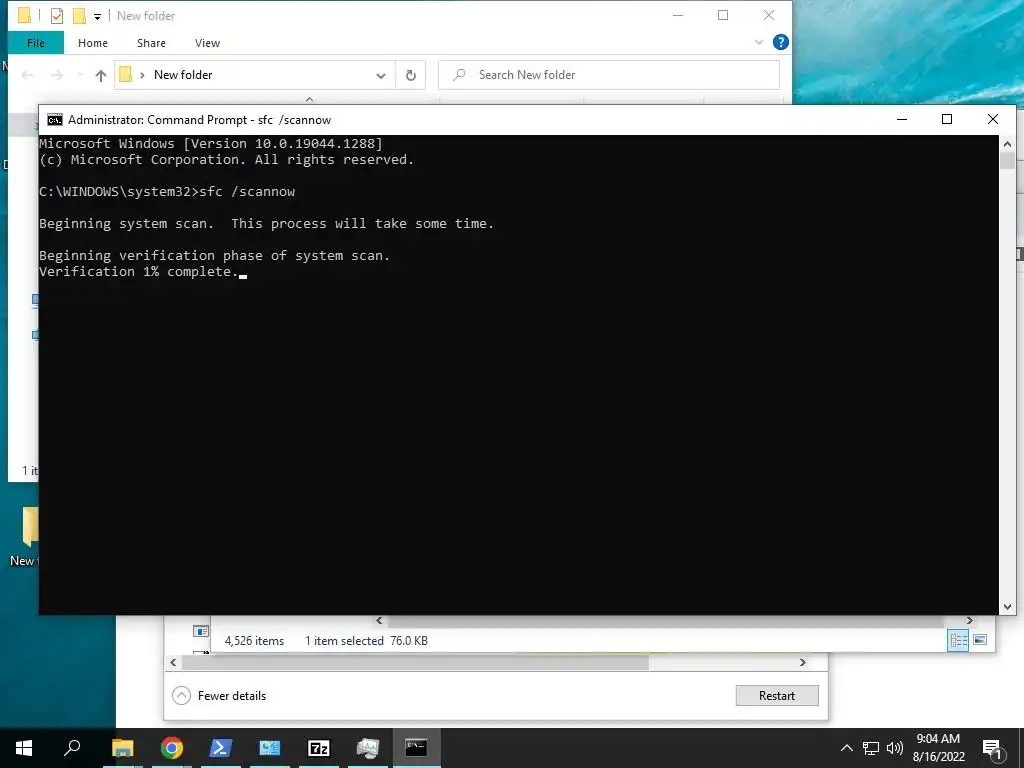Click the blue Help question mark icon
This screenshot has height=768, width=1024.
click(x=780, y=42)
